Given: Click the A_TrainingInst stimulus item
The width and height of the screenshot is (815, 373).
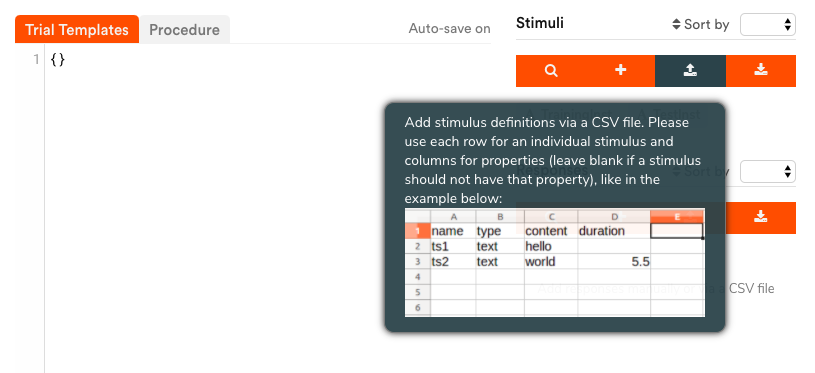Looking at the screenshot, I should coord(569,114).
